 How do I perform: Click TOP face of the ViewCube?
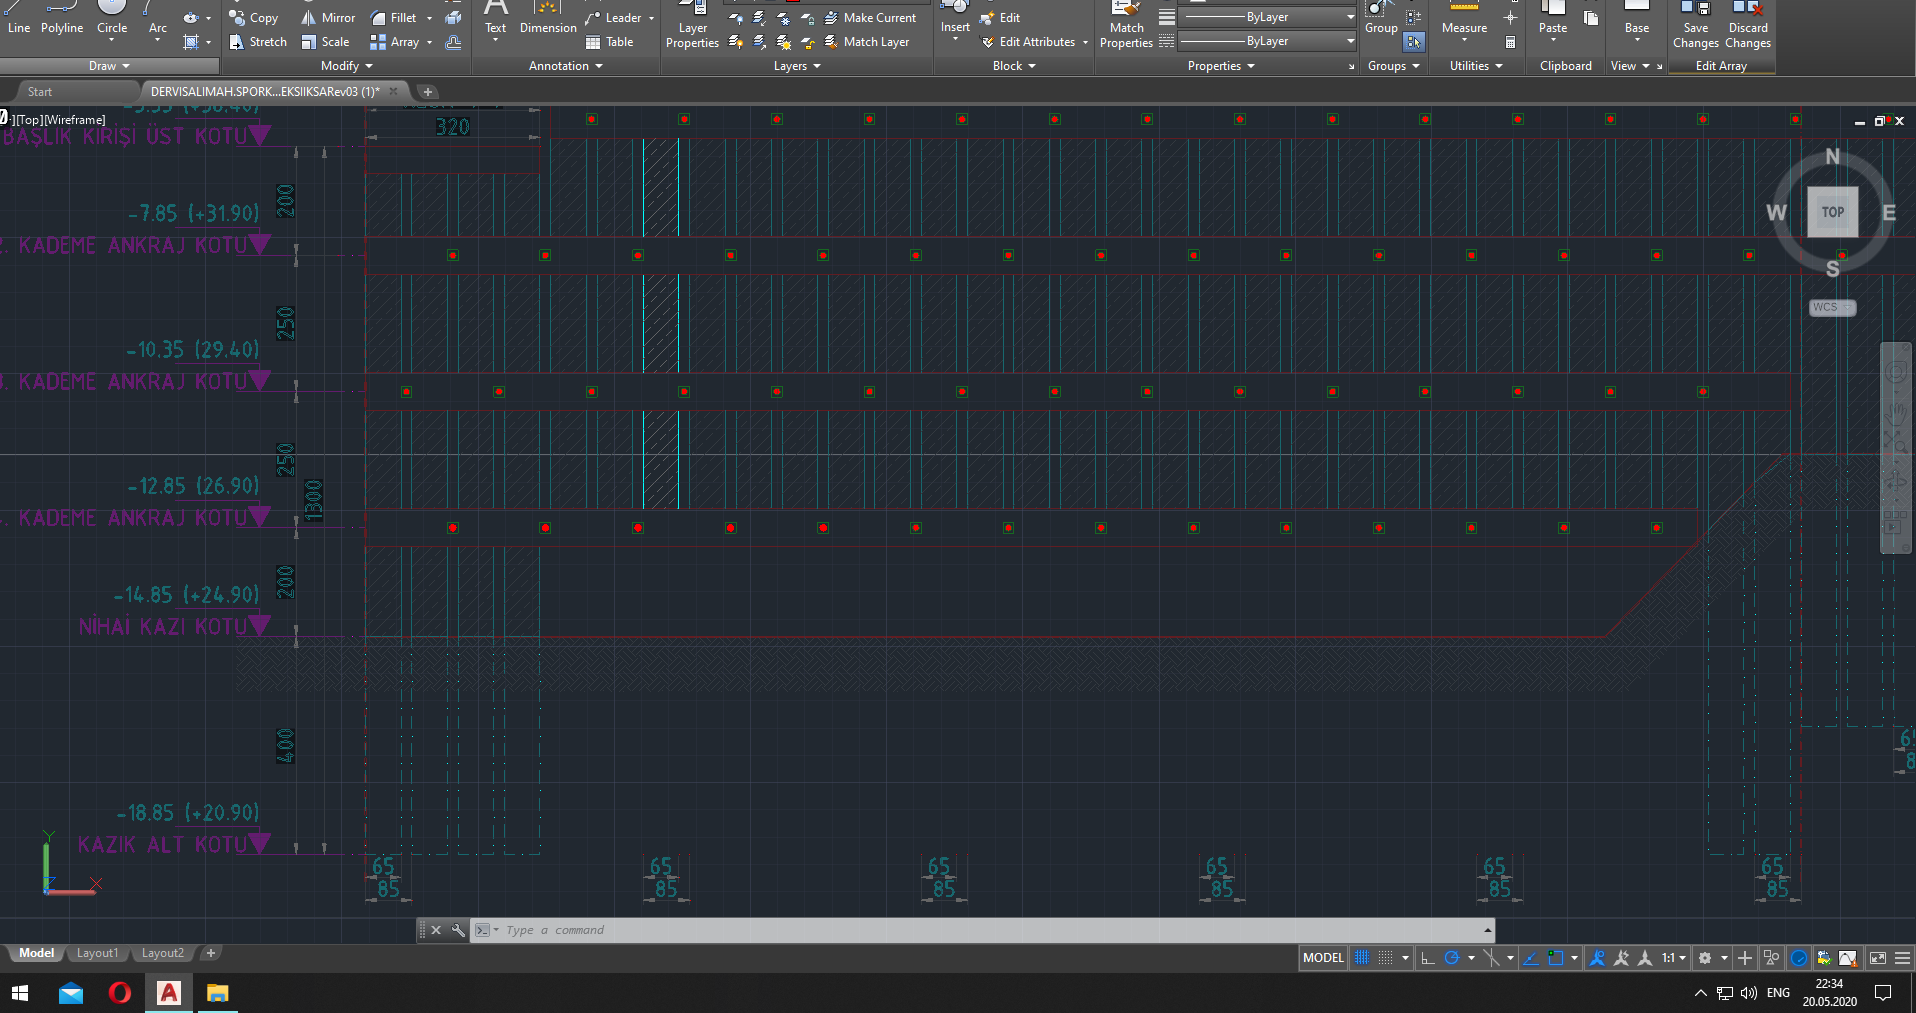click(1832, 212)
